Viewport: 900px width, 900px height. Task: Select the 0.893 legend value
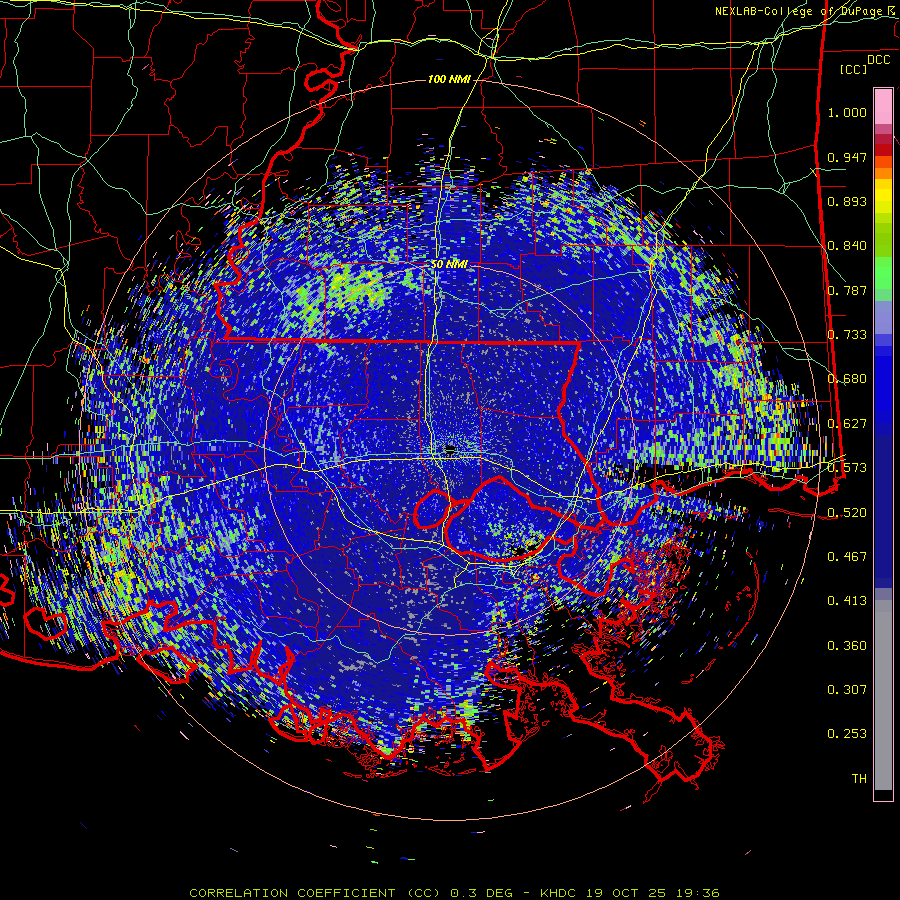847,201
